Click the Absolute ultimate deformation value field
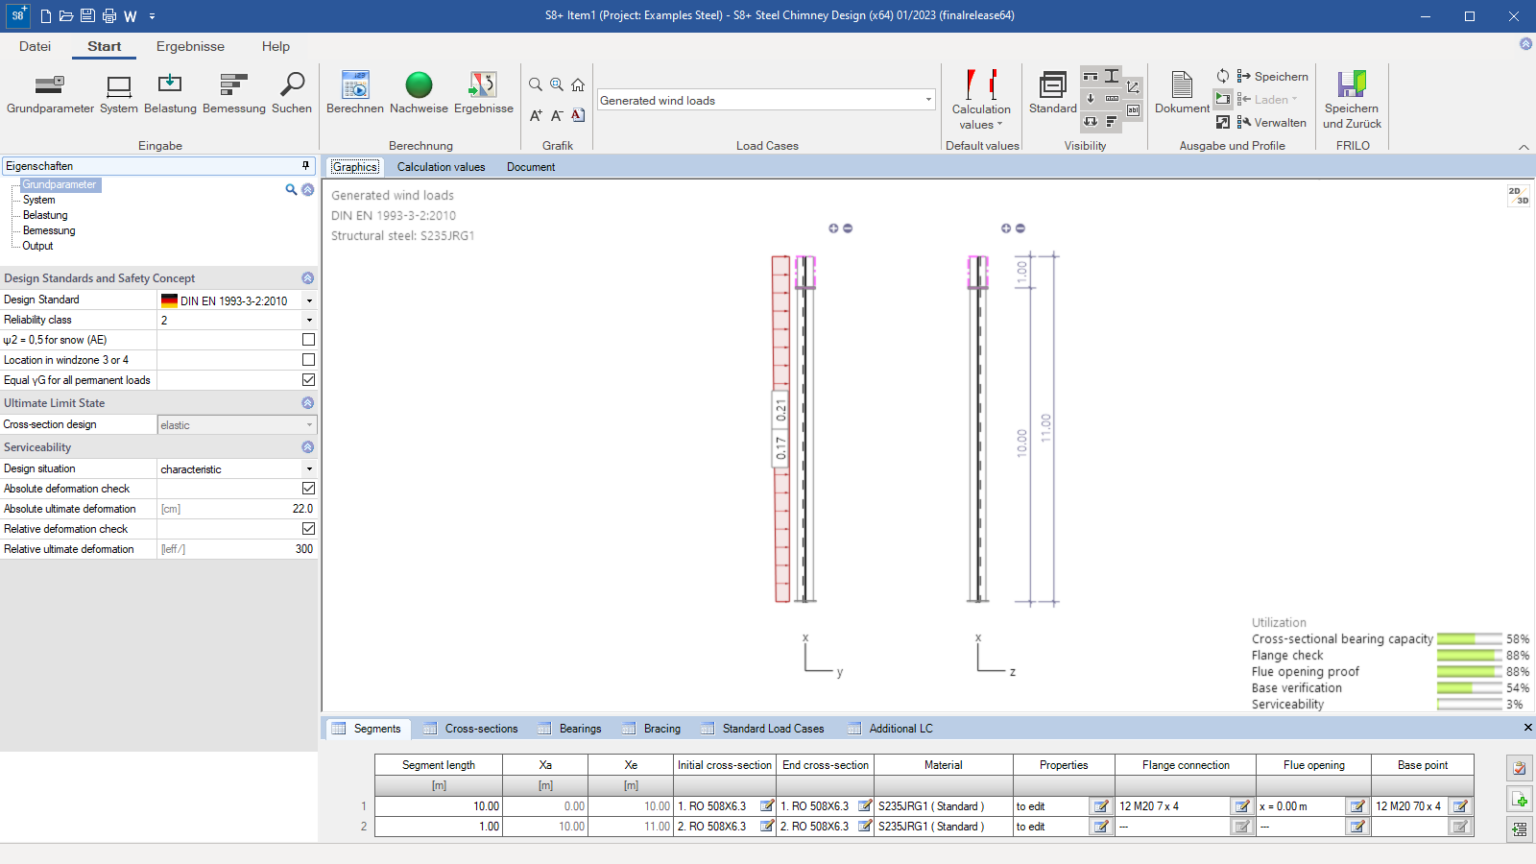1536x864 pixels. (x=236, y=509)
